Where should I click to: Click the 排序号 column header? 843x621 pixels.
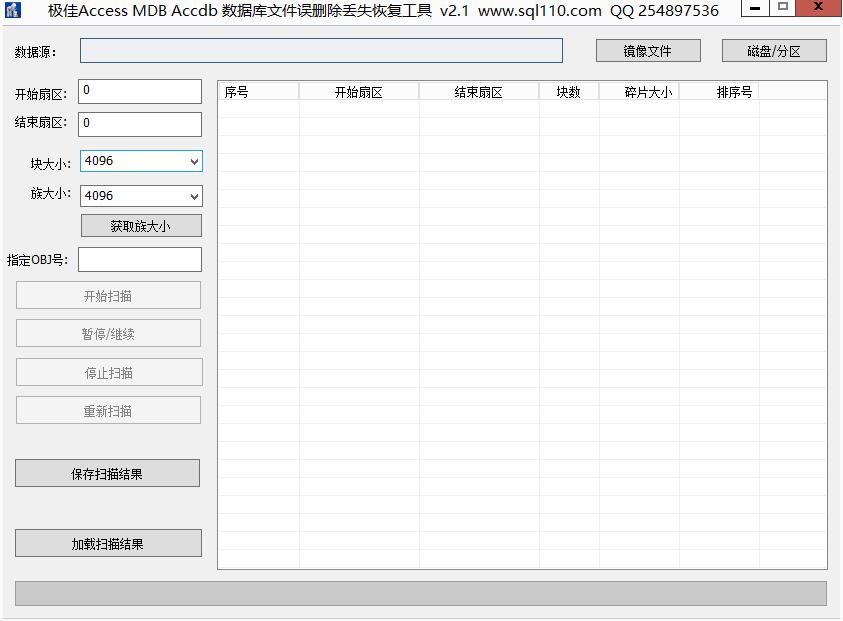point(719,92)
